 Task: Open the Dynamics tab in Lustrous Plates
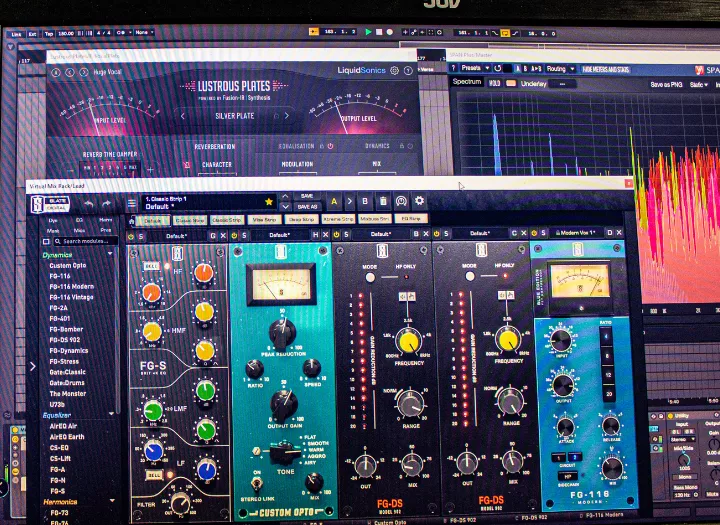(377, 146)
